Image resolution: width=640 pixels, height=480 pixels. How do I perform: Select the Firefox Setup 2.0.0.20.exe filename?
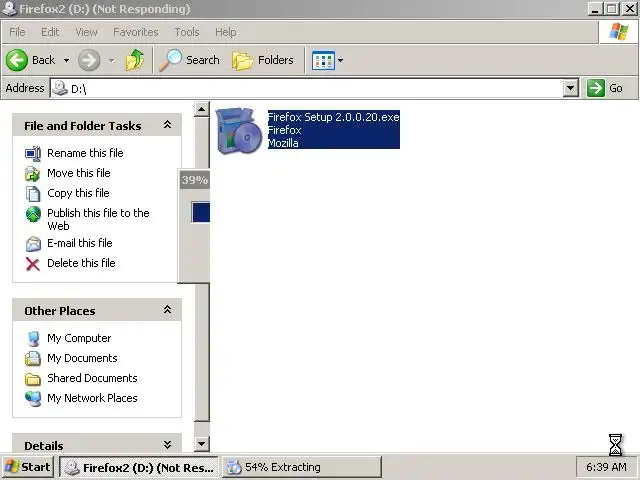(333, 117)
